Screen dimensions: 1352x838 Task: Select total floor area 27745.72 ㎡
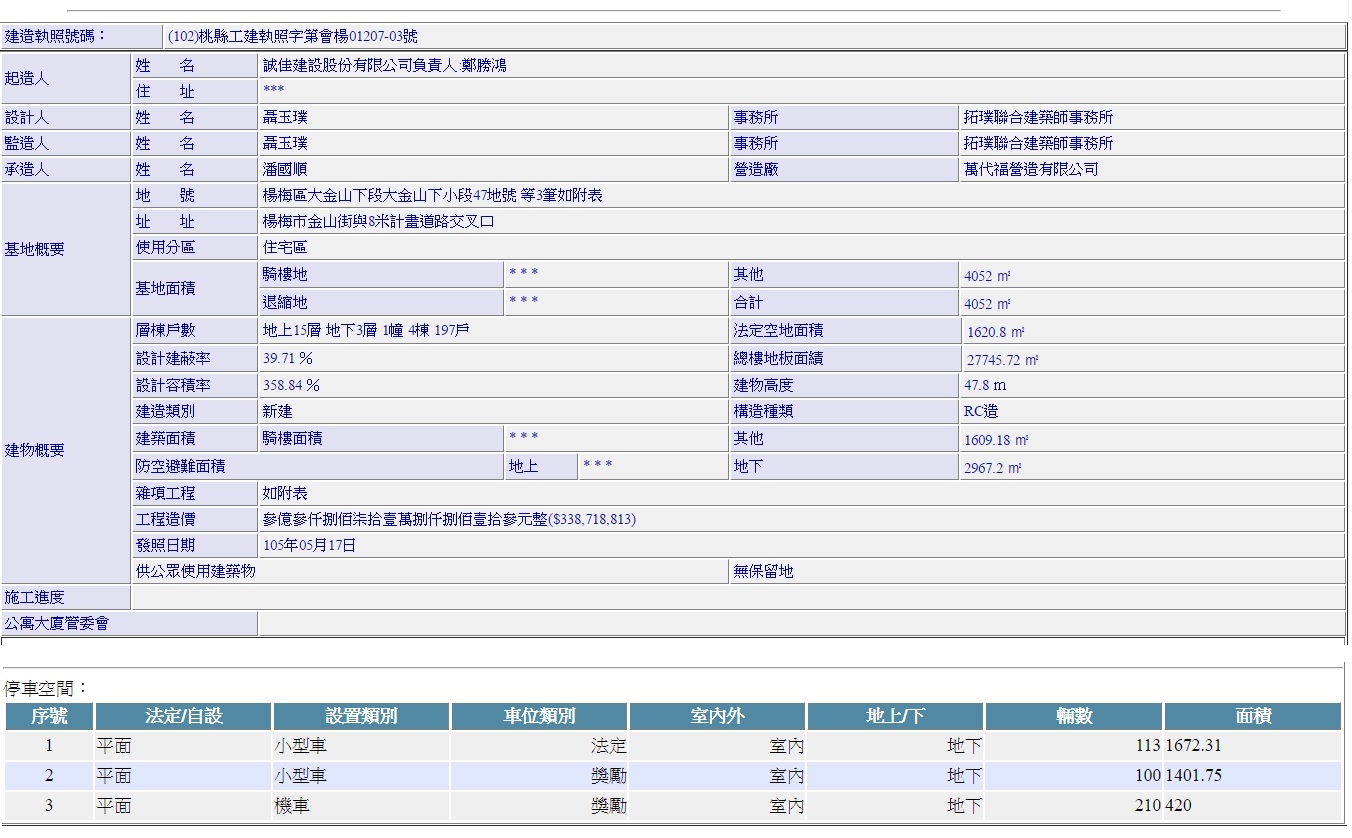tap(1003, 360)
